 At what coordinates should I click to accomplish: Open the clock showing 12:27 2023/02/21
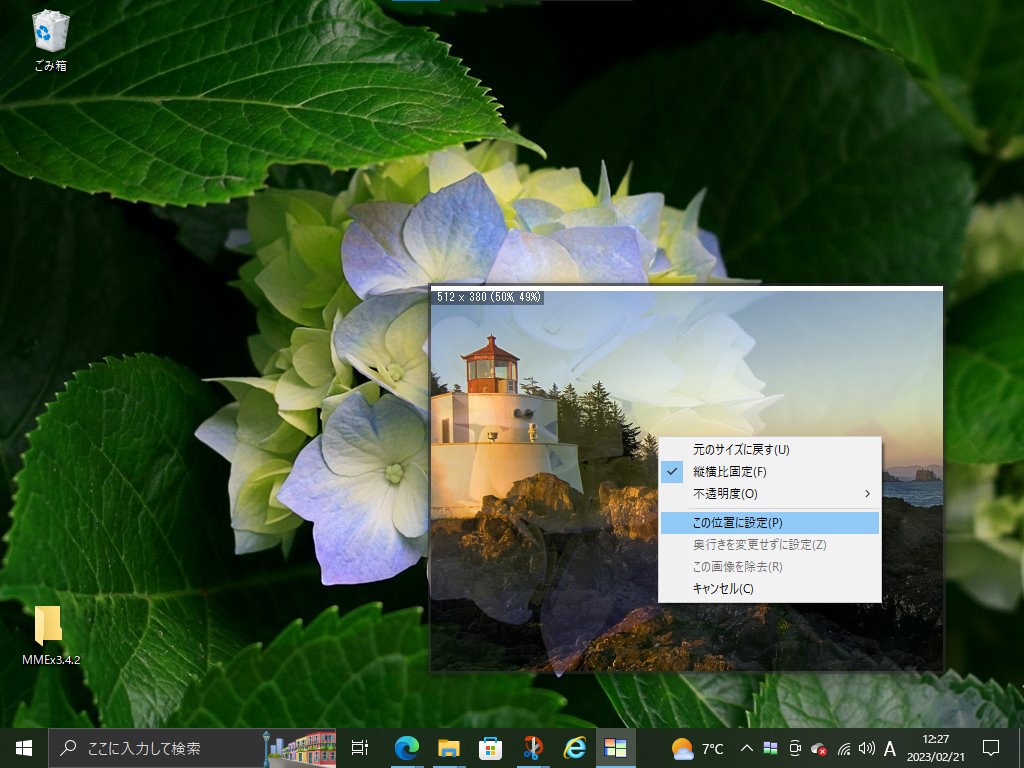(x=935, y=748)
